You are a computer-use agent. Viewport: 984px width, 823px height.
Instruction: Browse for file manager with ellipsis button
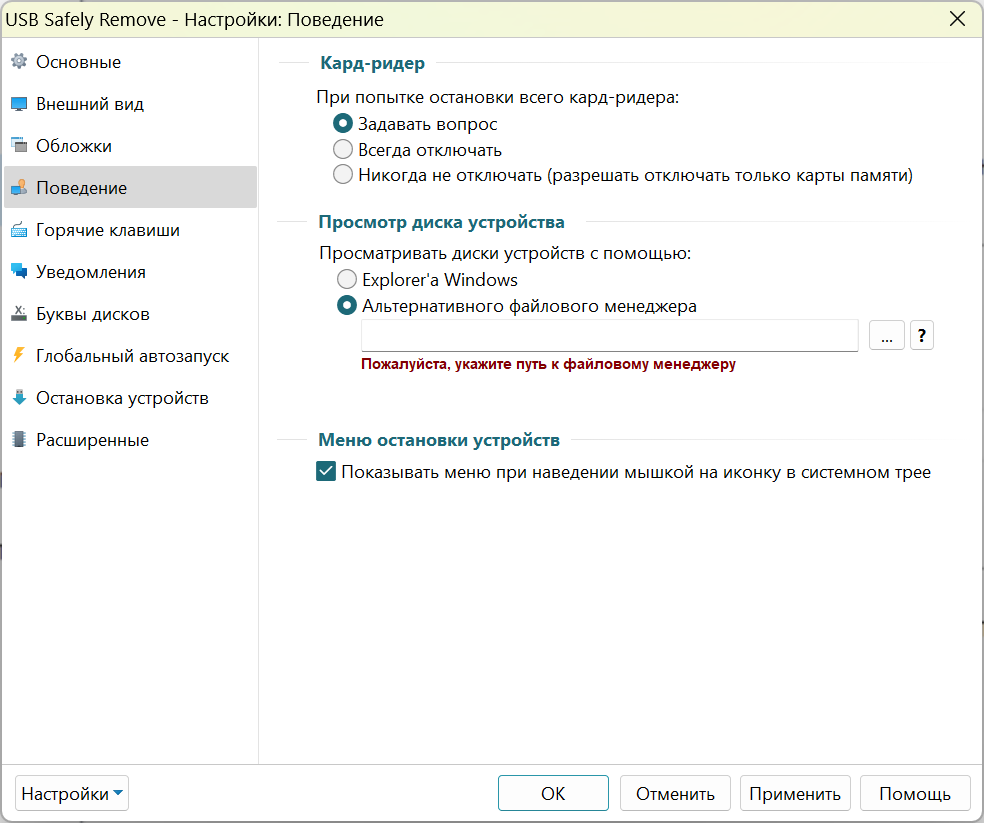(x=887, y=335)
